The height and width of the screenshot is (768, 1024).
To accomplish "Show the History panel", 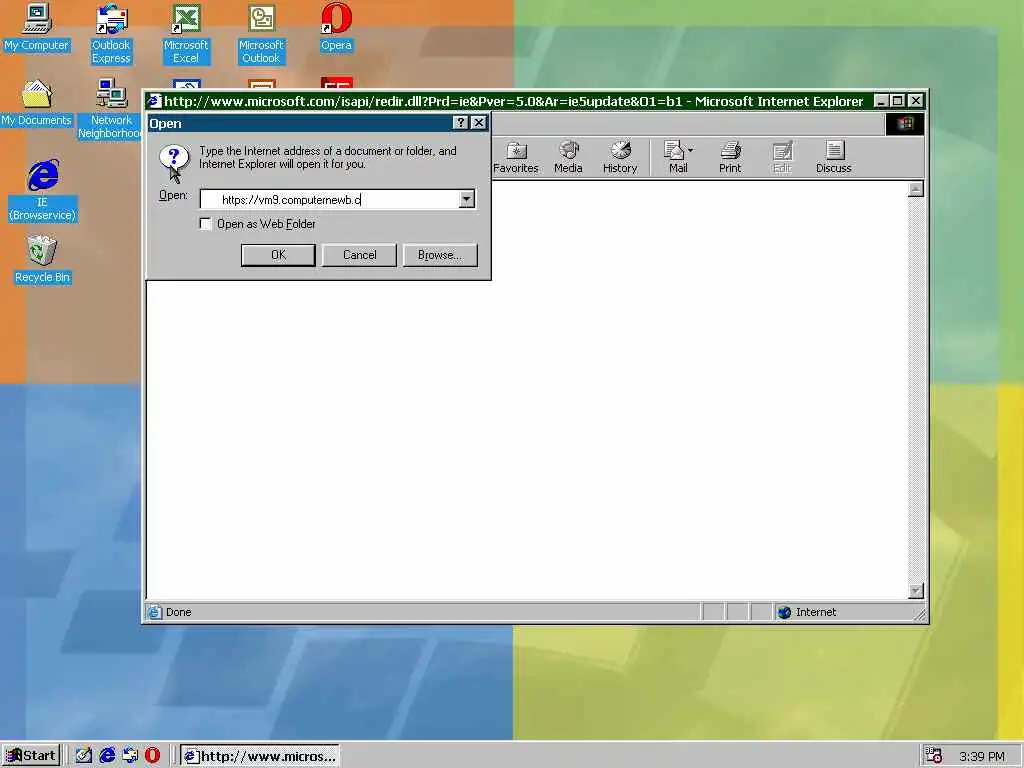I will (620, 157).
